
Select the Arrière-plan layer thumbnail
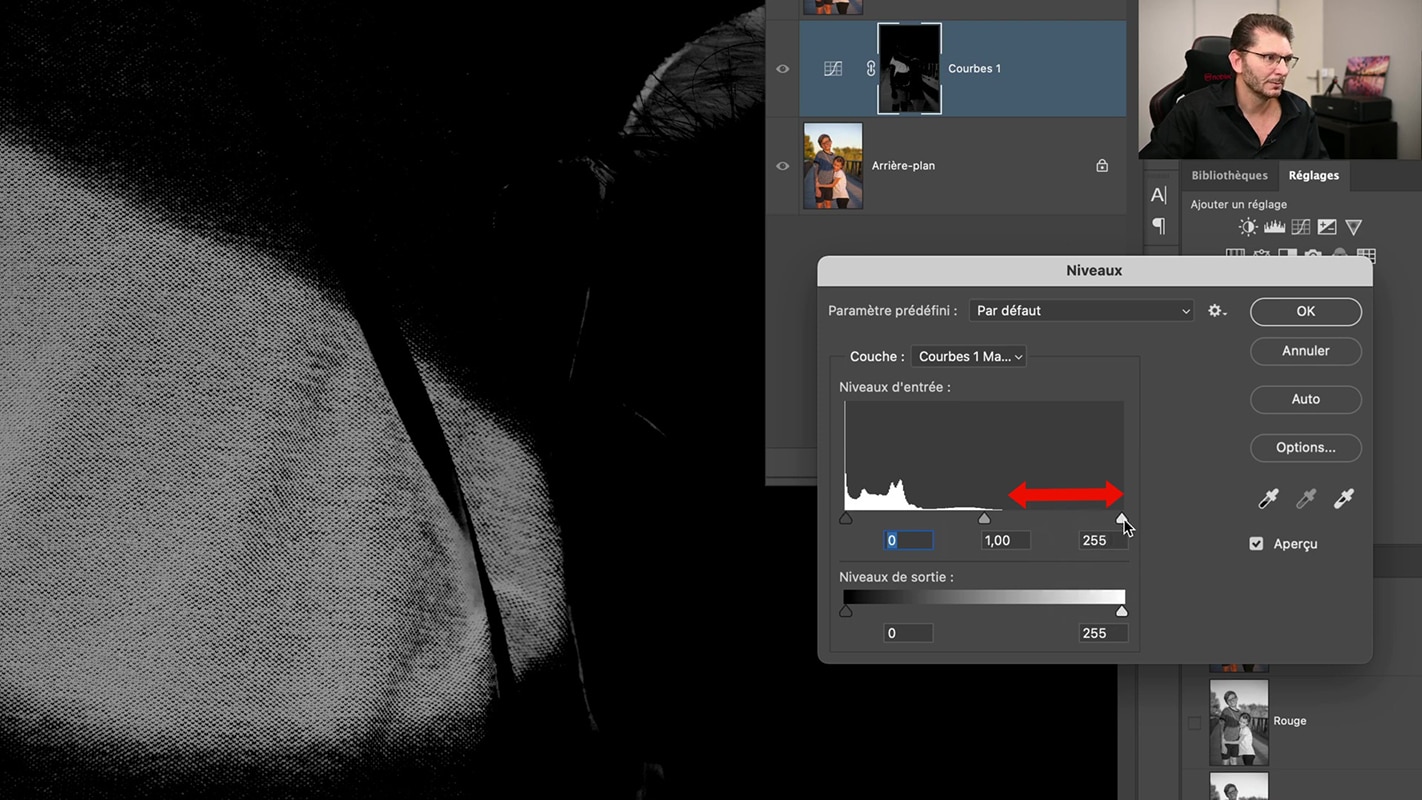point(833,166)
